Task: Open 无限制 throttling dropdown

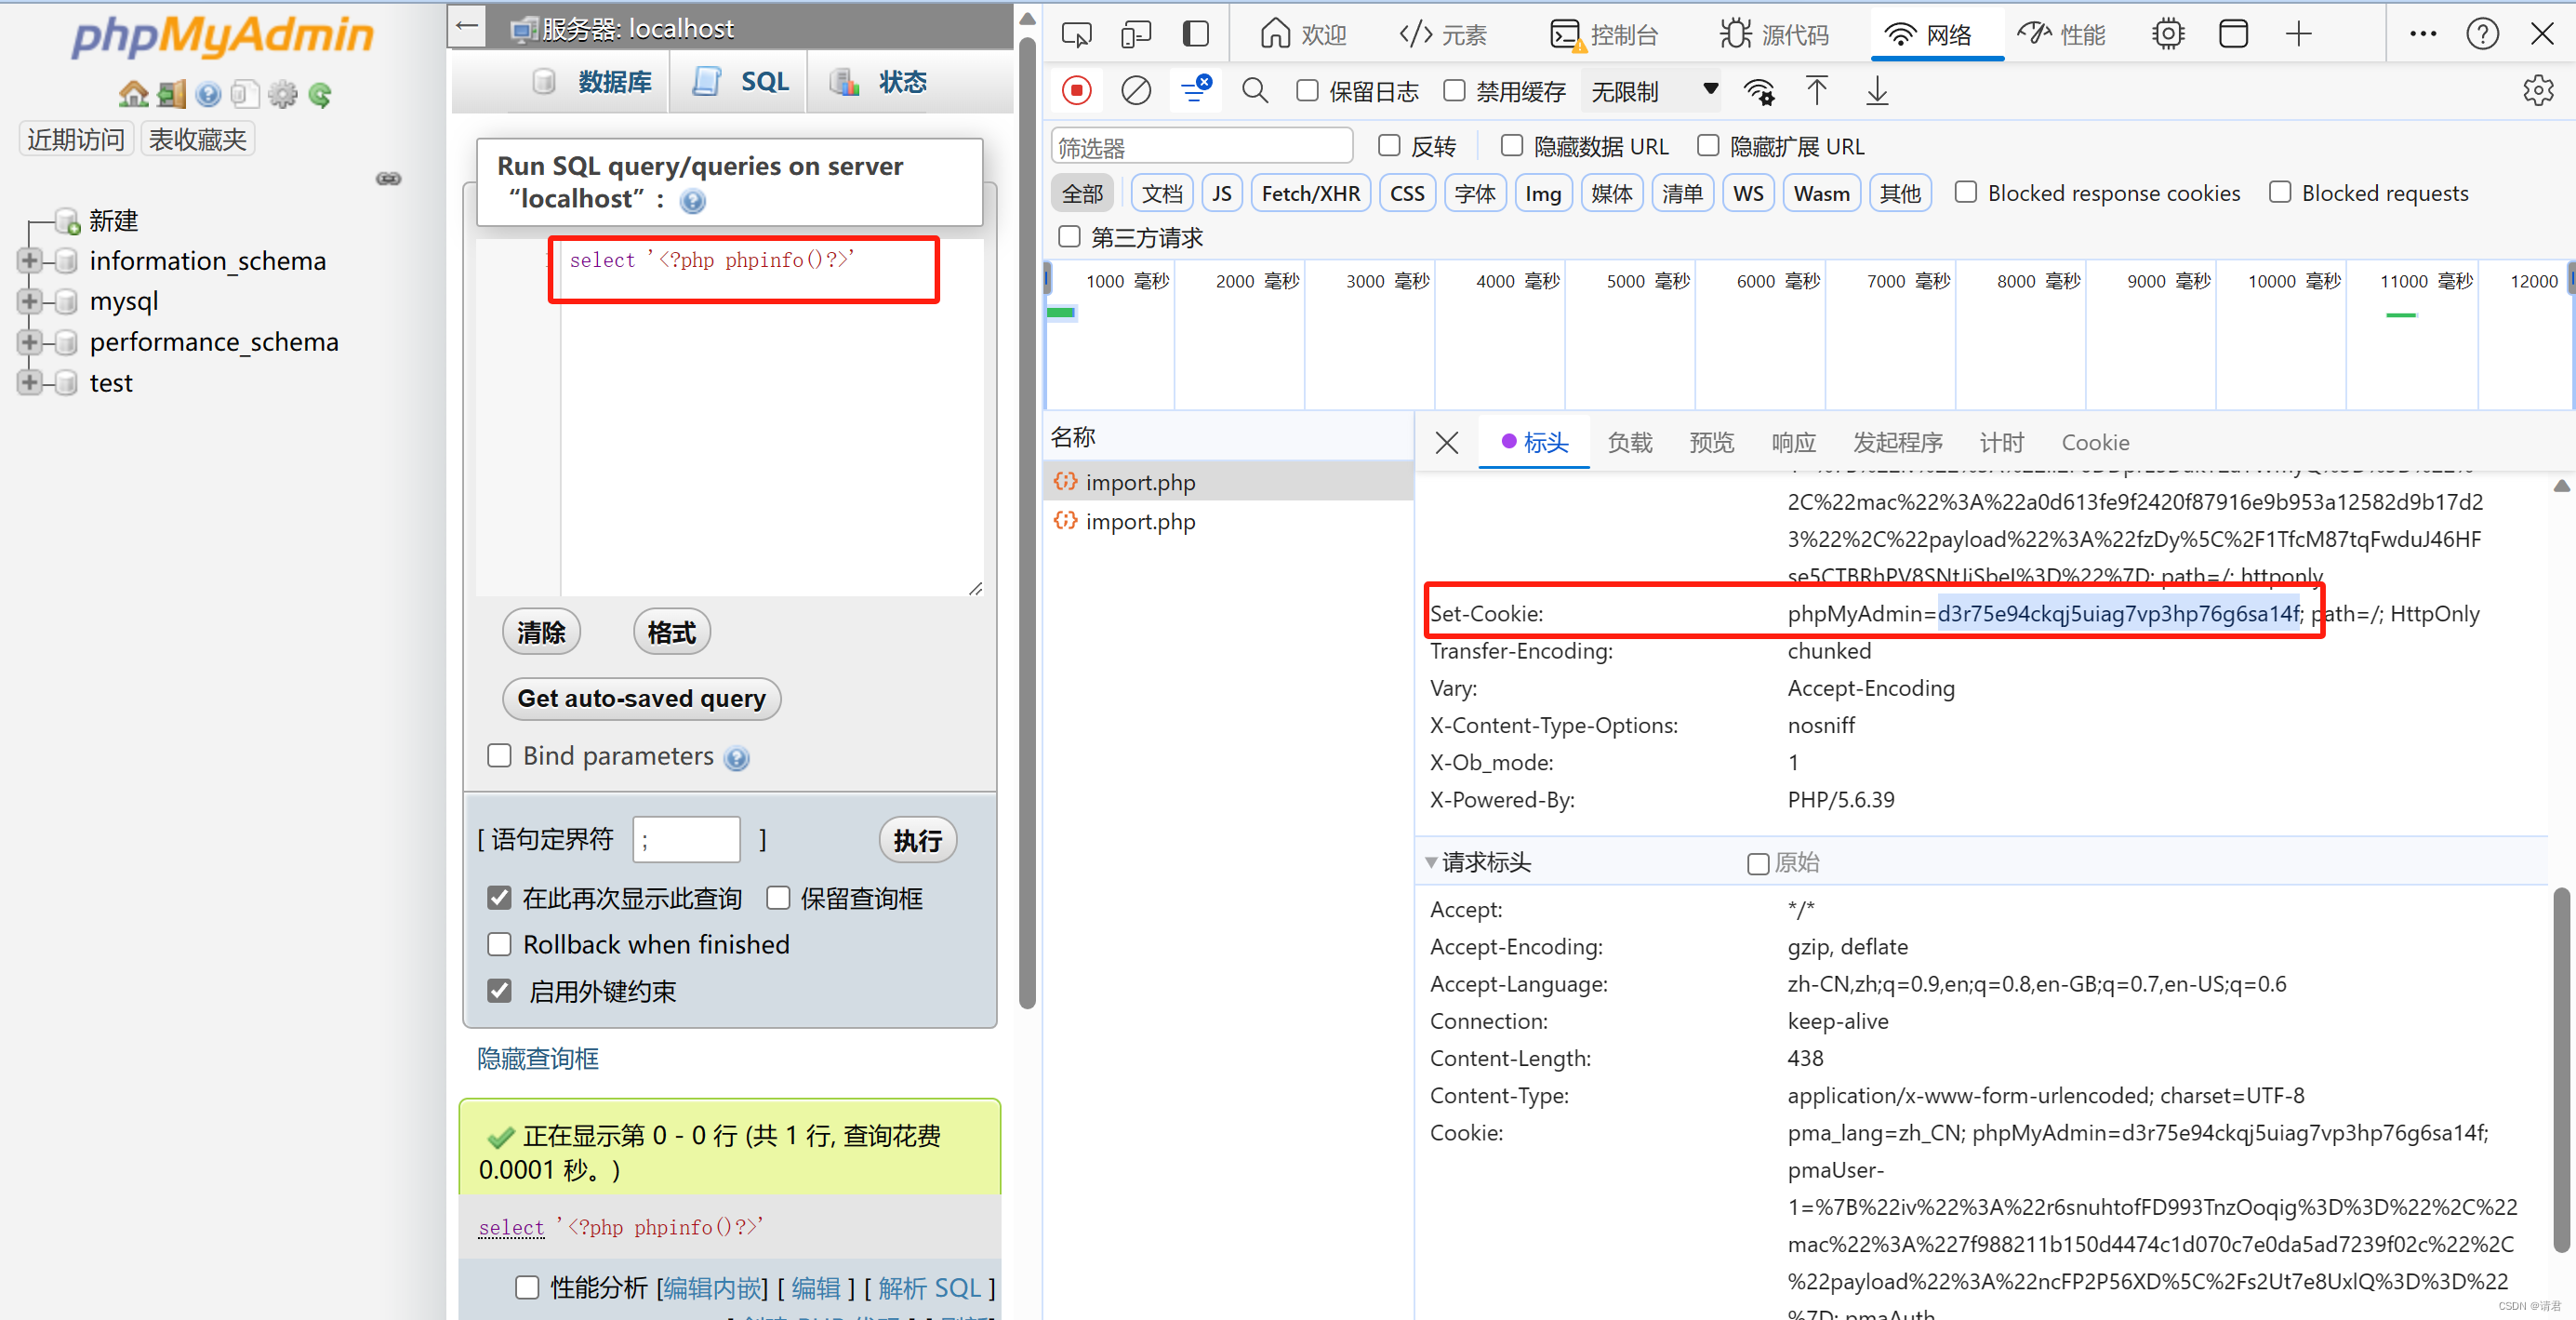Action: 1653,92
